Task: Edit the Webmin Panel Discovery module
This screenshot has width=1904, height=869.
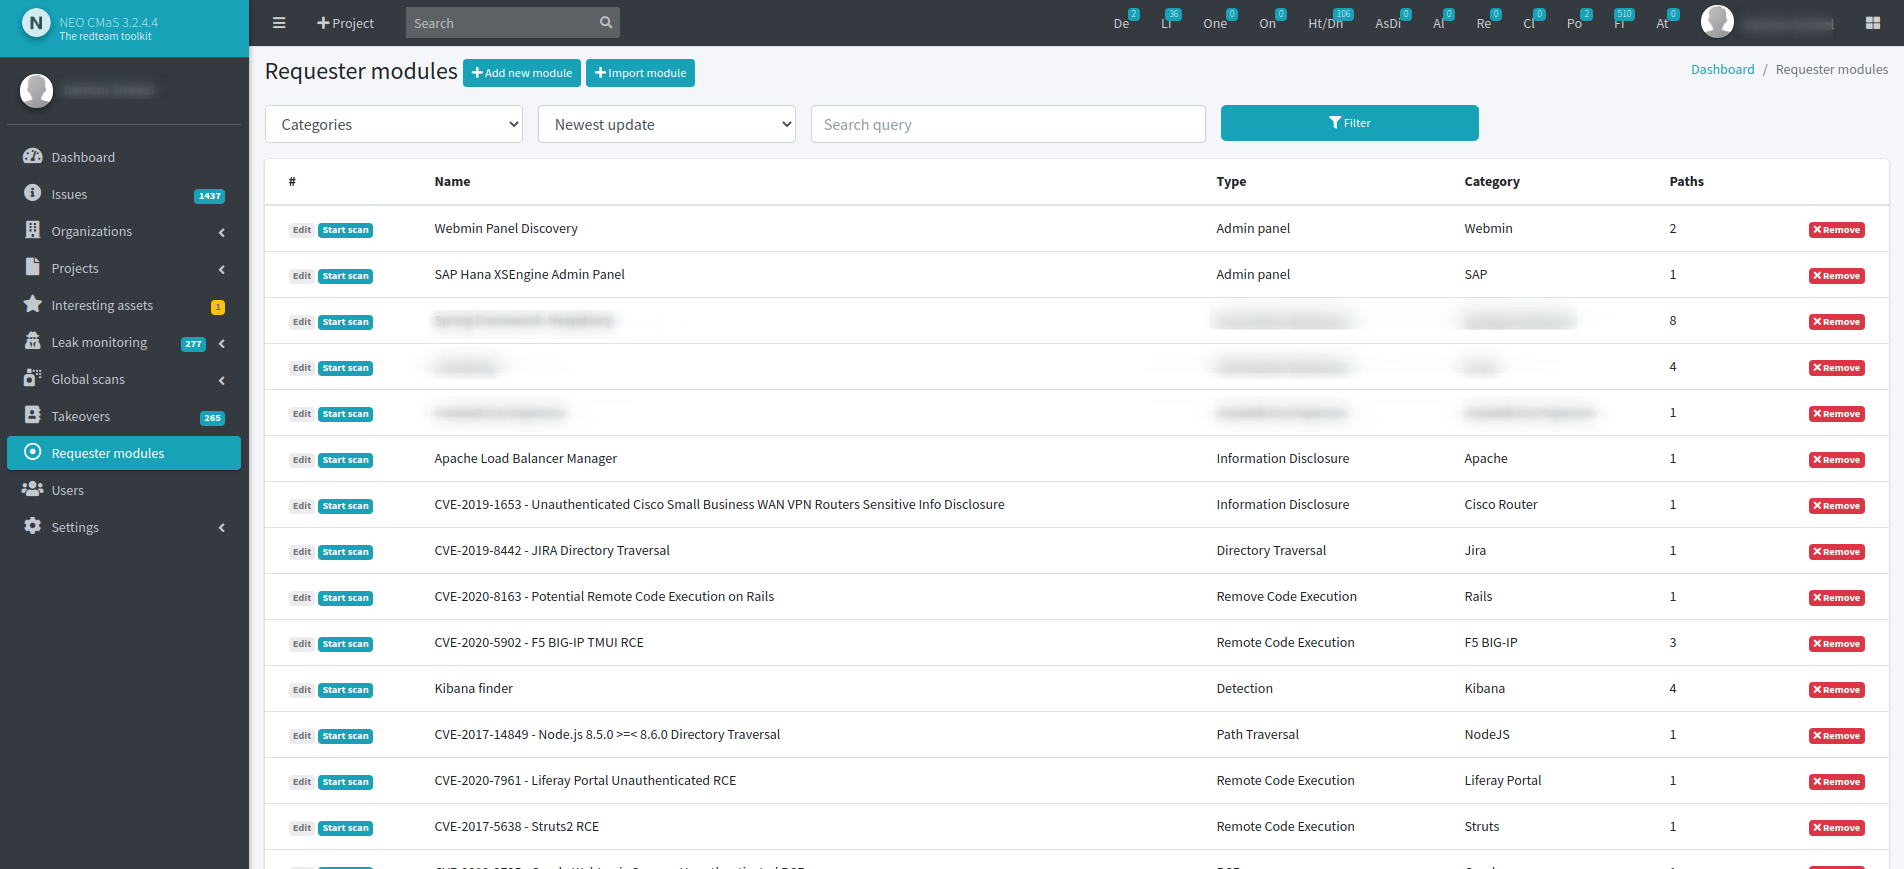Action: [x=302, y=230]
